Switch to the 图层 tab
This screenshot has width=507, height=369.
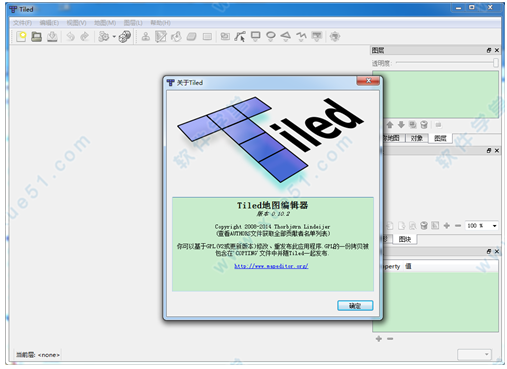(x=440, y=138)
